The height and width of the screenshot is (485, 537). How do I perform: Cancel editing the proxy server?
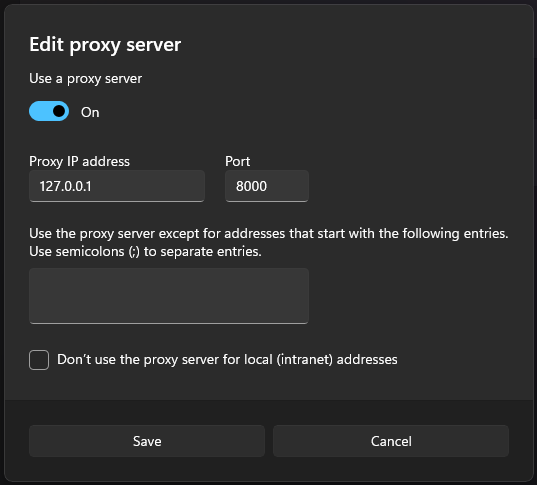391,441
